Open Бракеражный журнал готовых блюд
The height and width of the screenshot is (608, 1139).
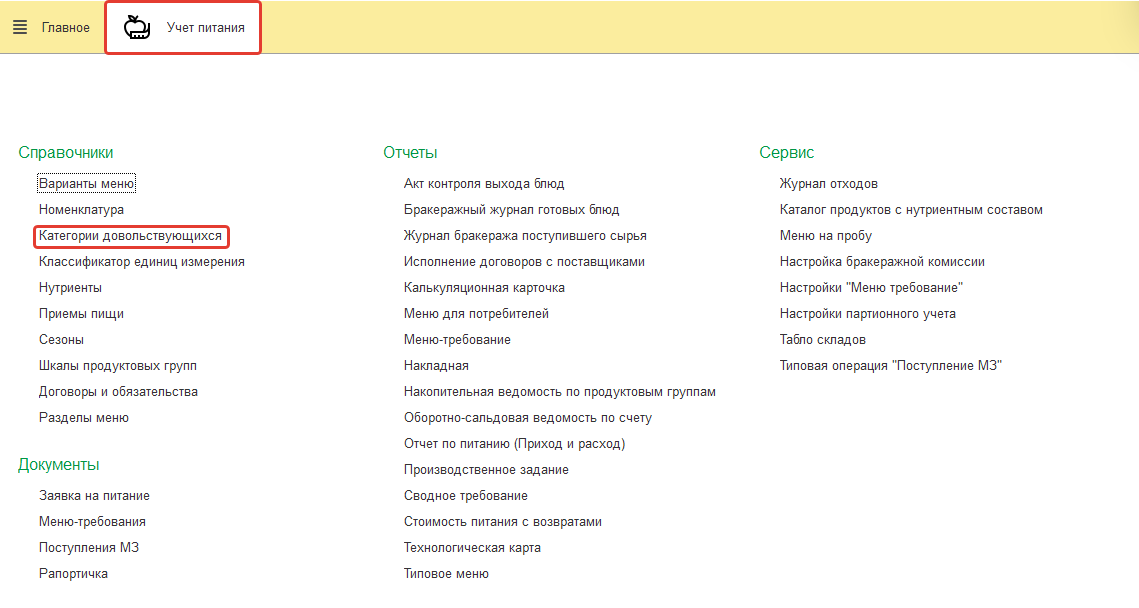tap(511, 210)
